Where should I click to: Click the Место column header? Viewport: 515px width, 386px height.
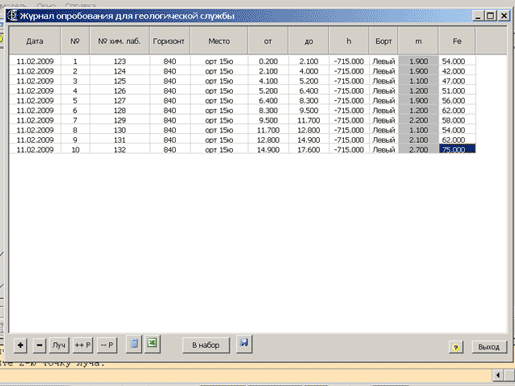tap(219, 41)
